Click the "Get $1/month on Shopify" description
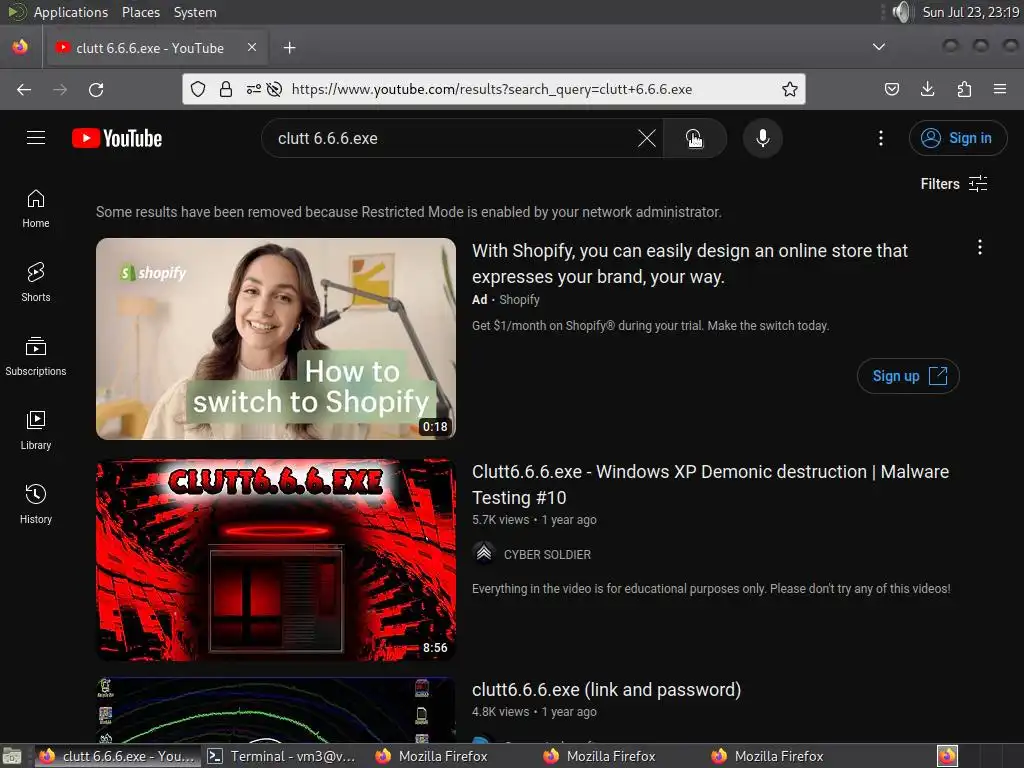The image size is (1024, 768). 650,326
